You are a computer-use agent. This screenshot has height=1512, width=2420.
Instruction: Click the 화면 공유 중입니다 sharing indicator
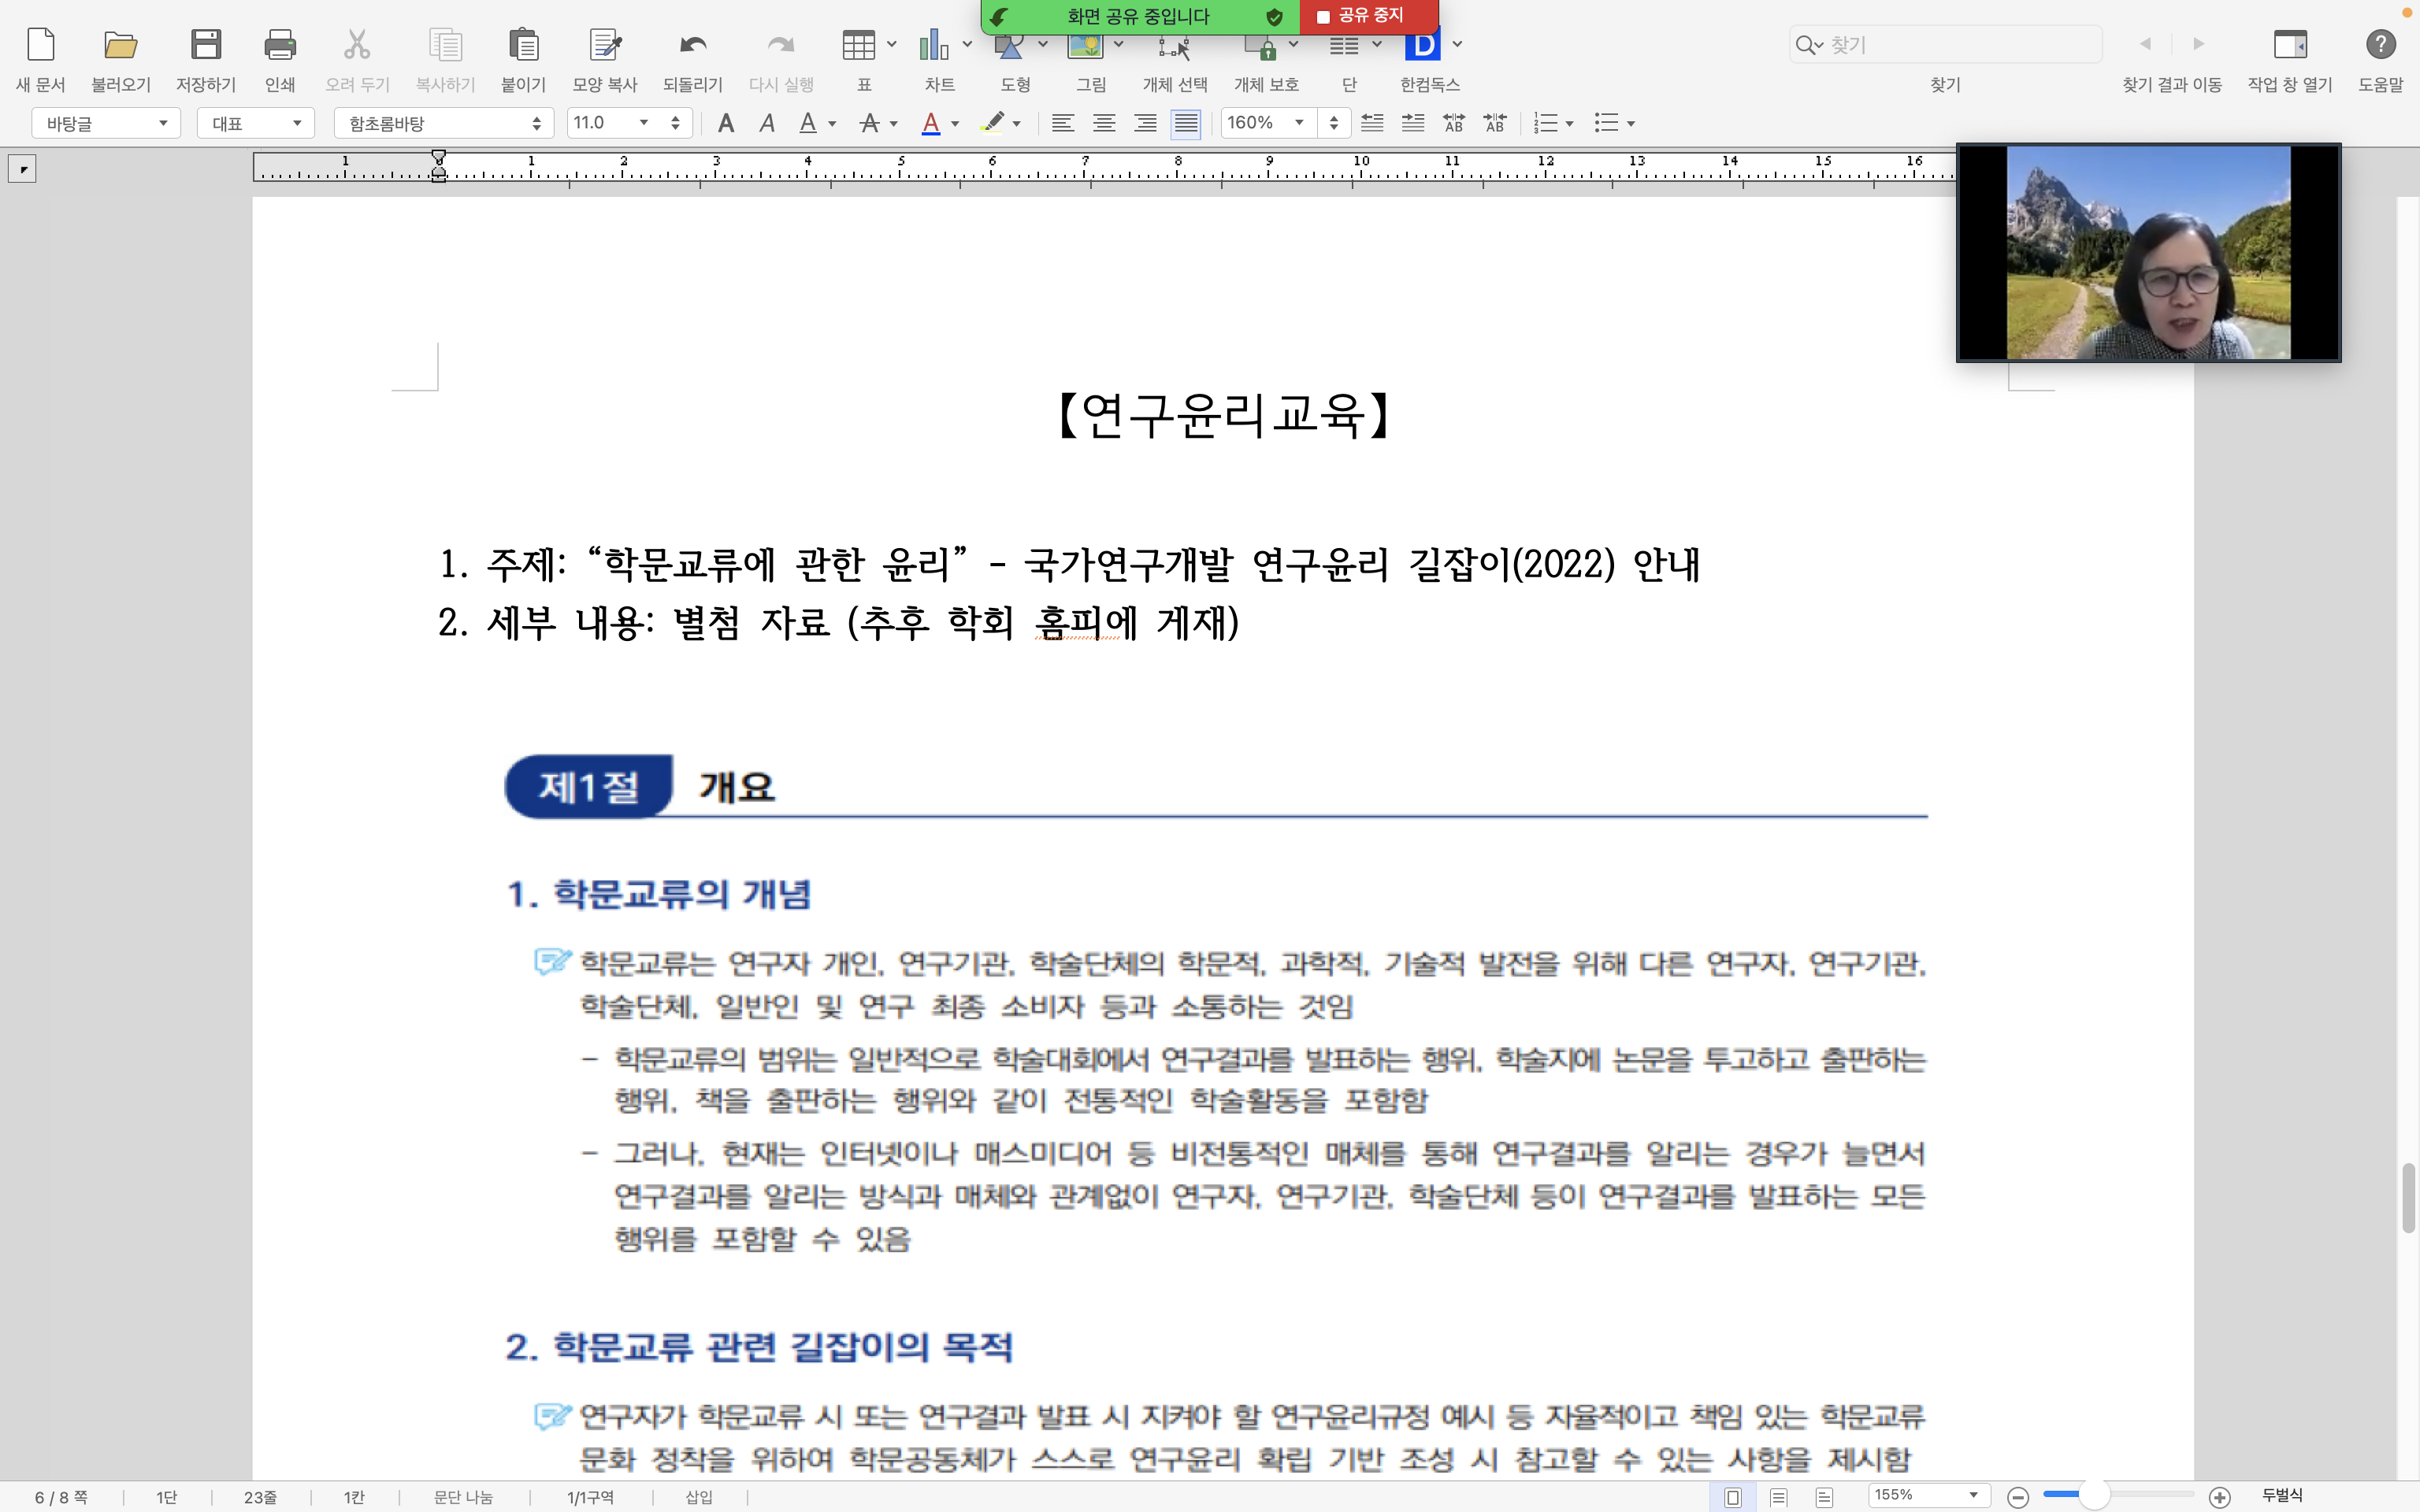[x=1138, y=16]
